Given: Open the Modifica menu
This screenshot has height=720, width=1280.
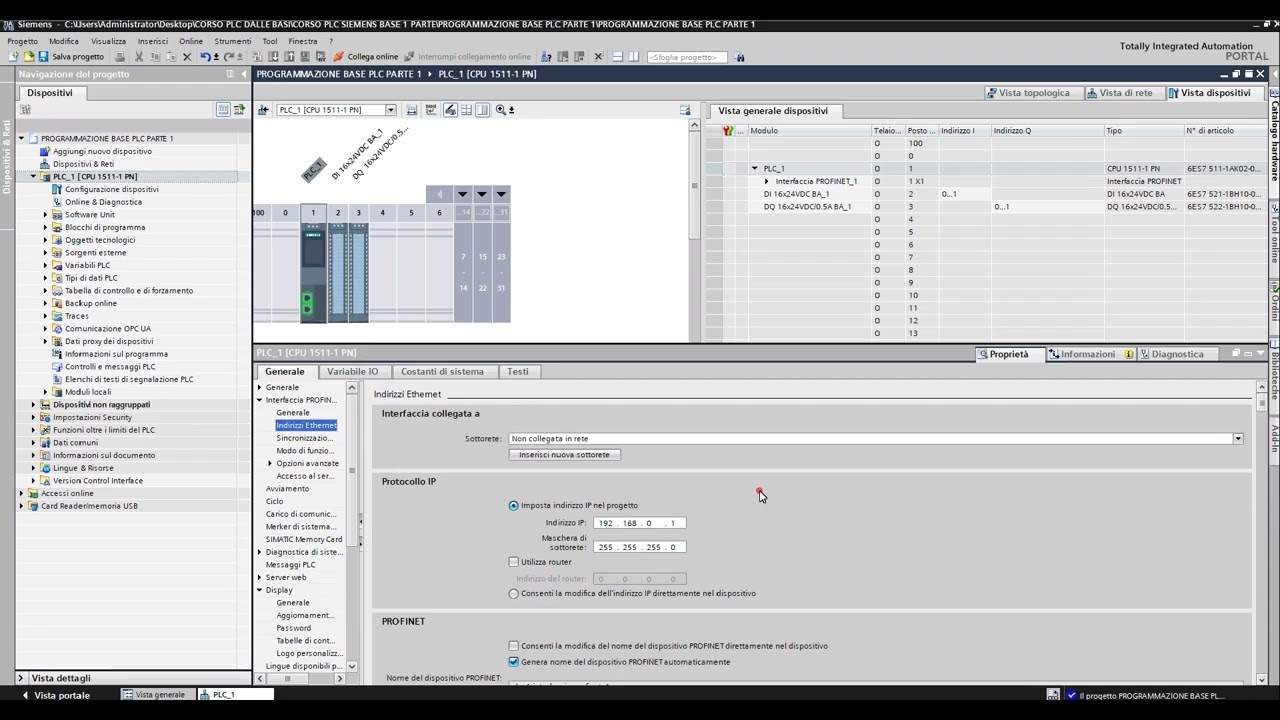Looking at the screenshot, I should point(64,41).
